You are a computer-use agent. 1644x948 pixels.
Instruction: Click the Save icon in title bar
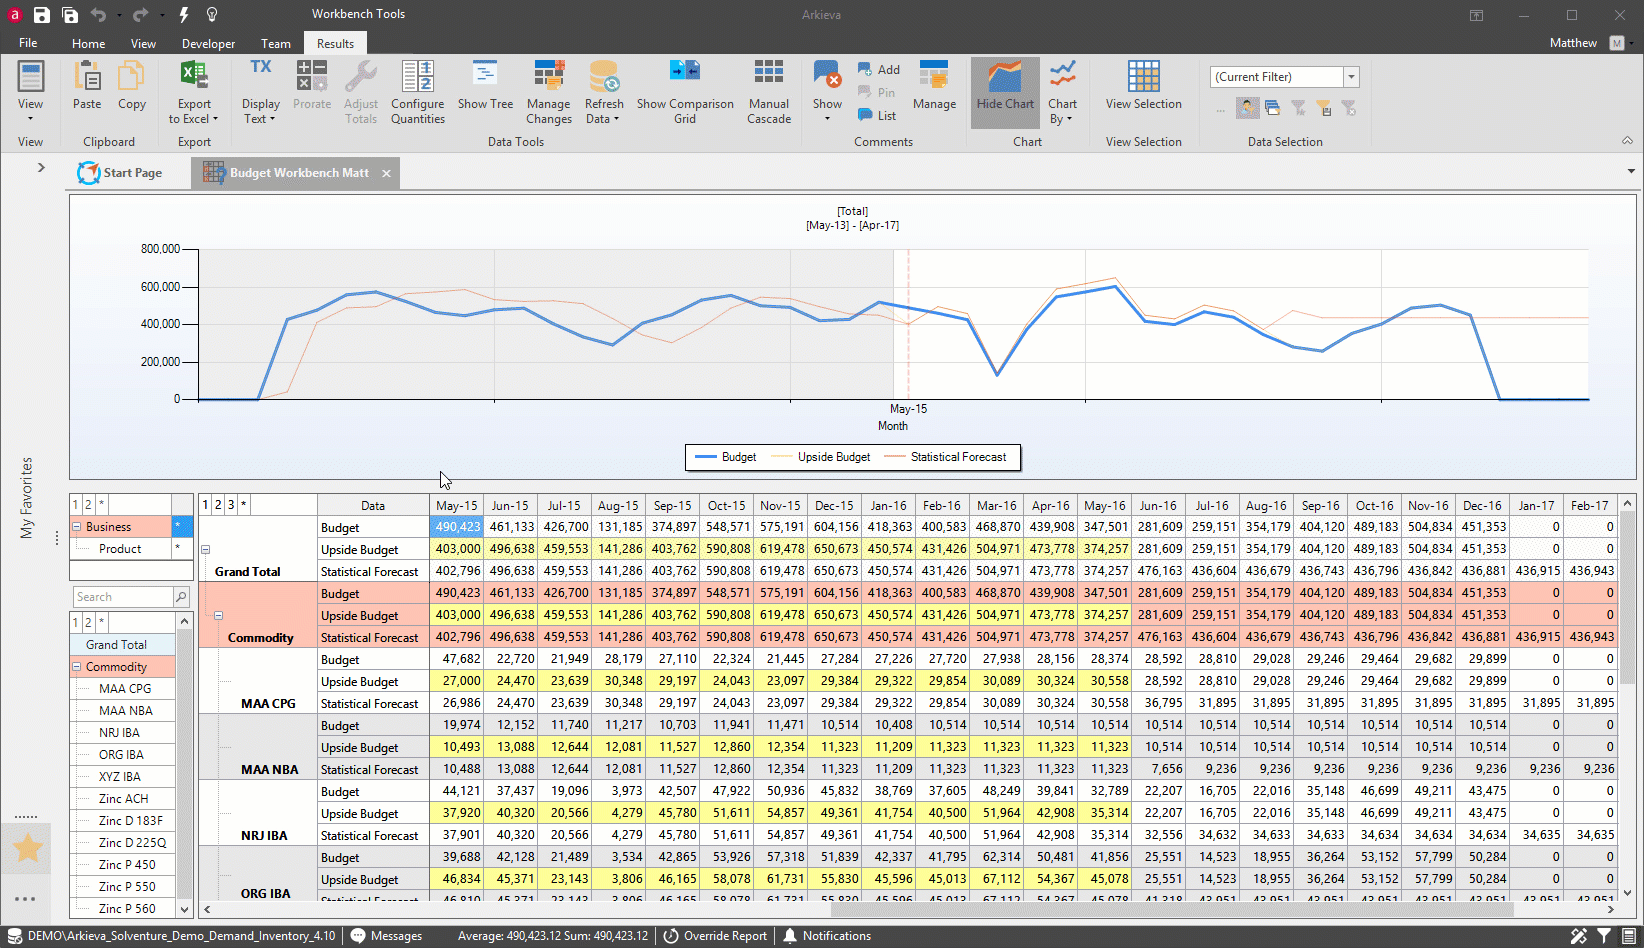pyautogui.click(x=41, y=15)
